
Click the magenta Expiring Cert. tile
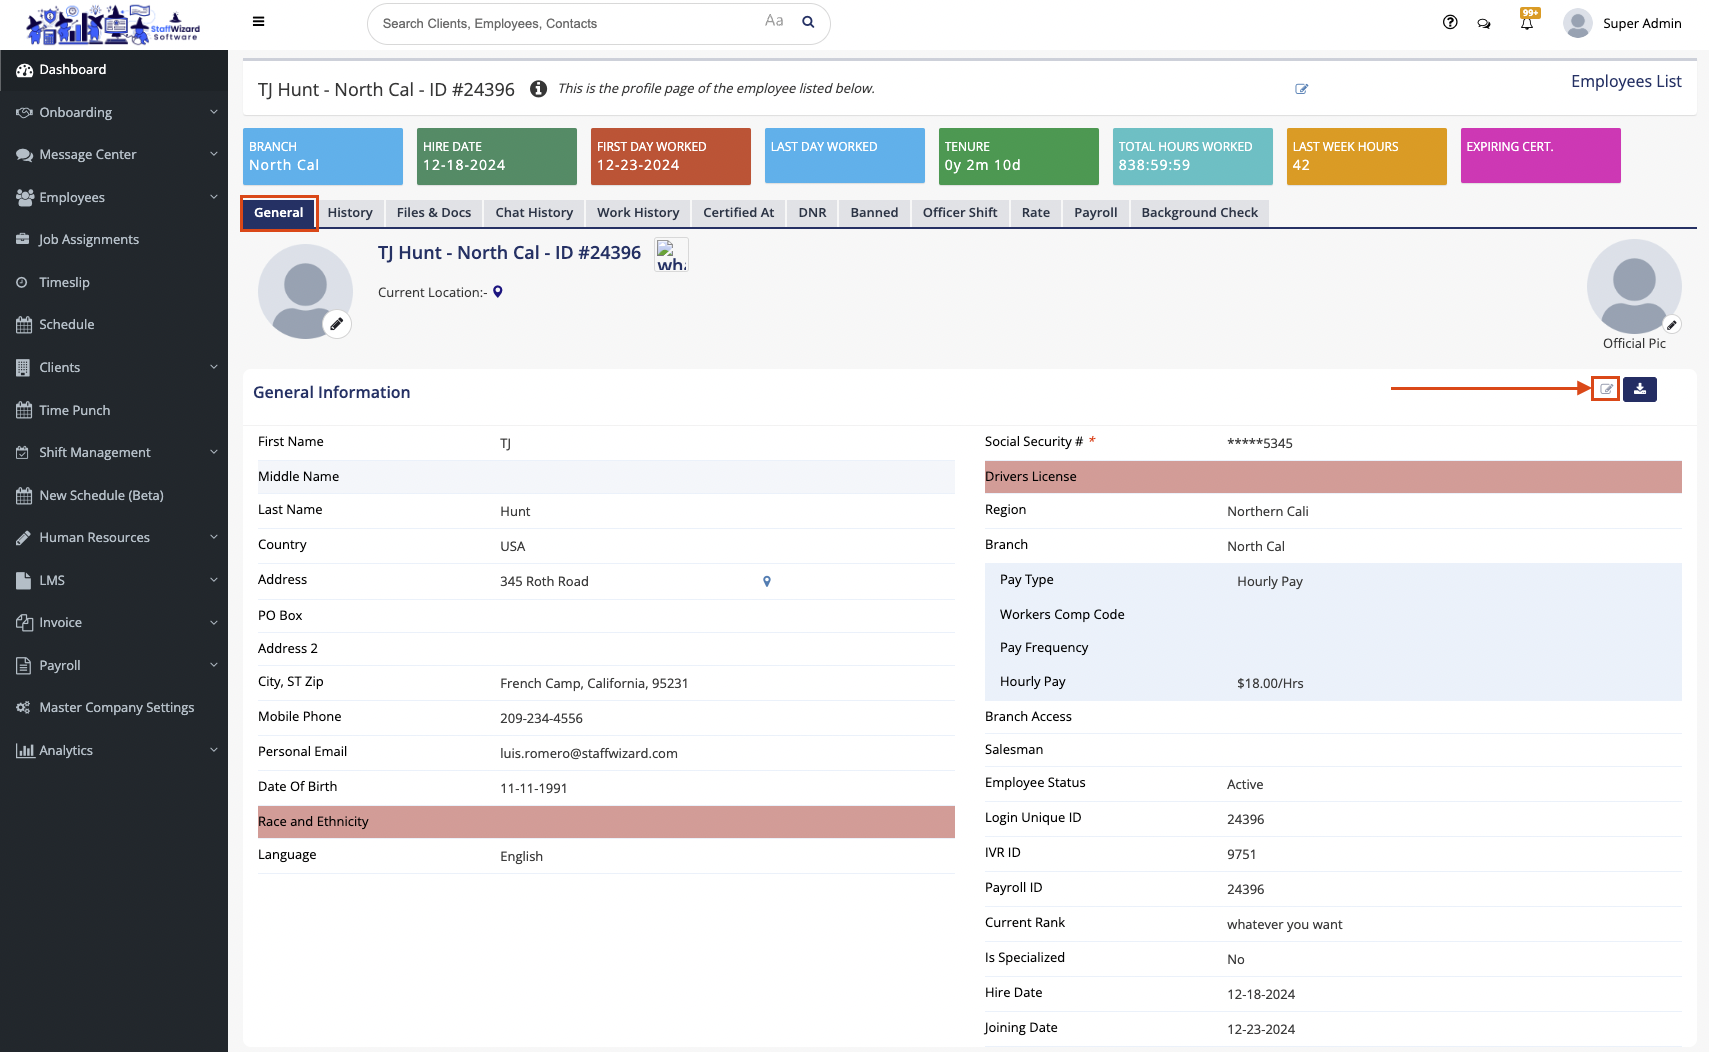click(1540, 156)
